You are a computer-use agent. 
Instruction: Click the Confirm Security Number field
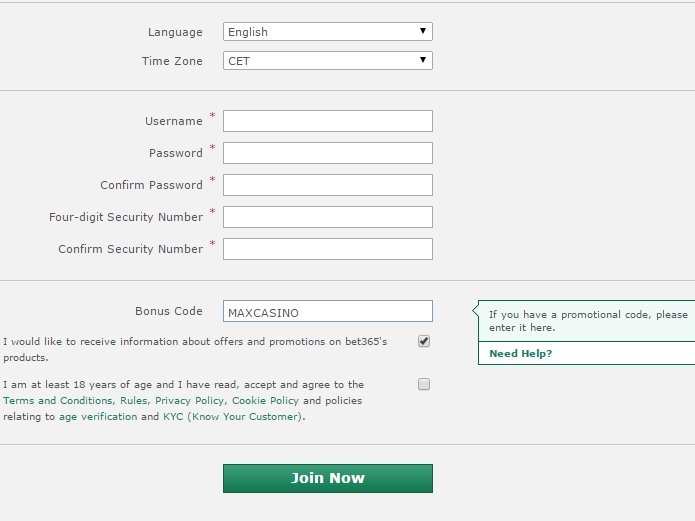coord(327,249)
